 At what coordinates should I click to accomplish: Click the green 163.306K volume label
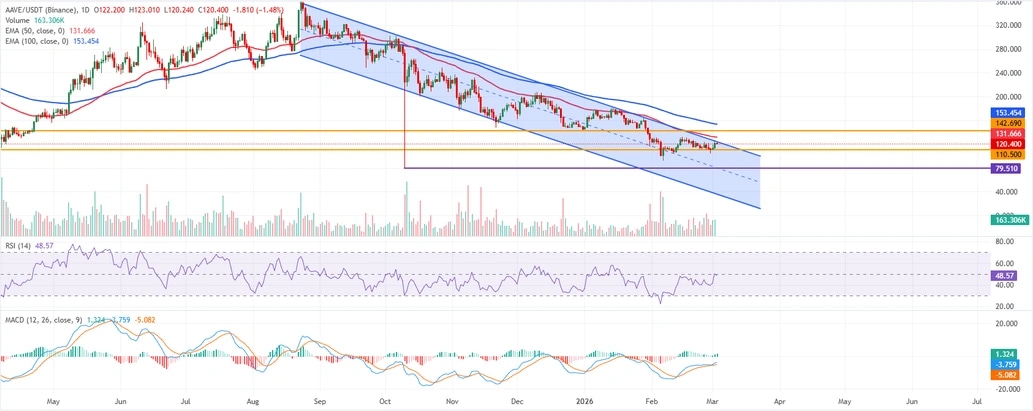click(1009, 219)
